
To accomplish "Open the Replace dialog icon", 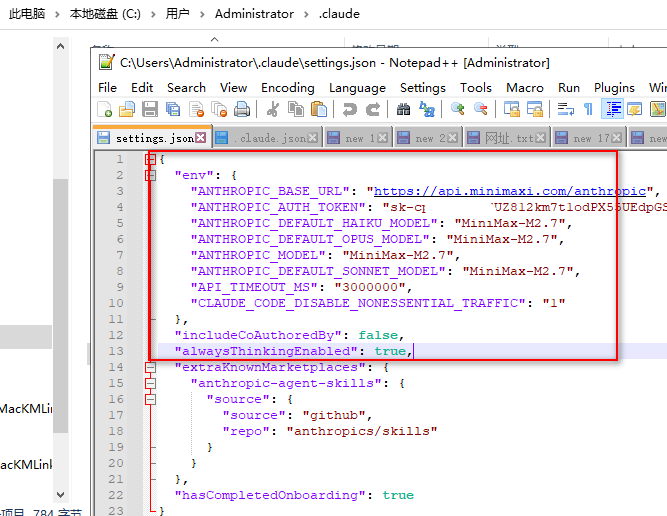I will (427, 109).
